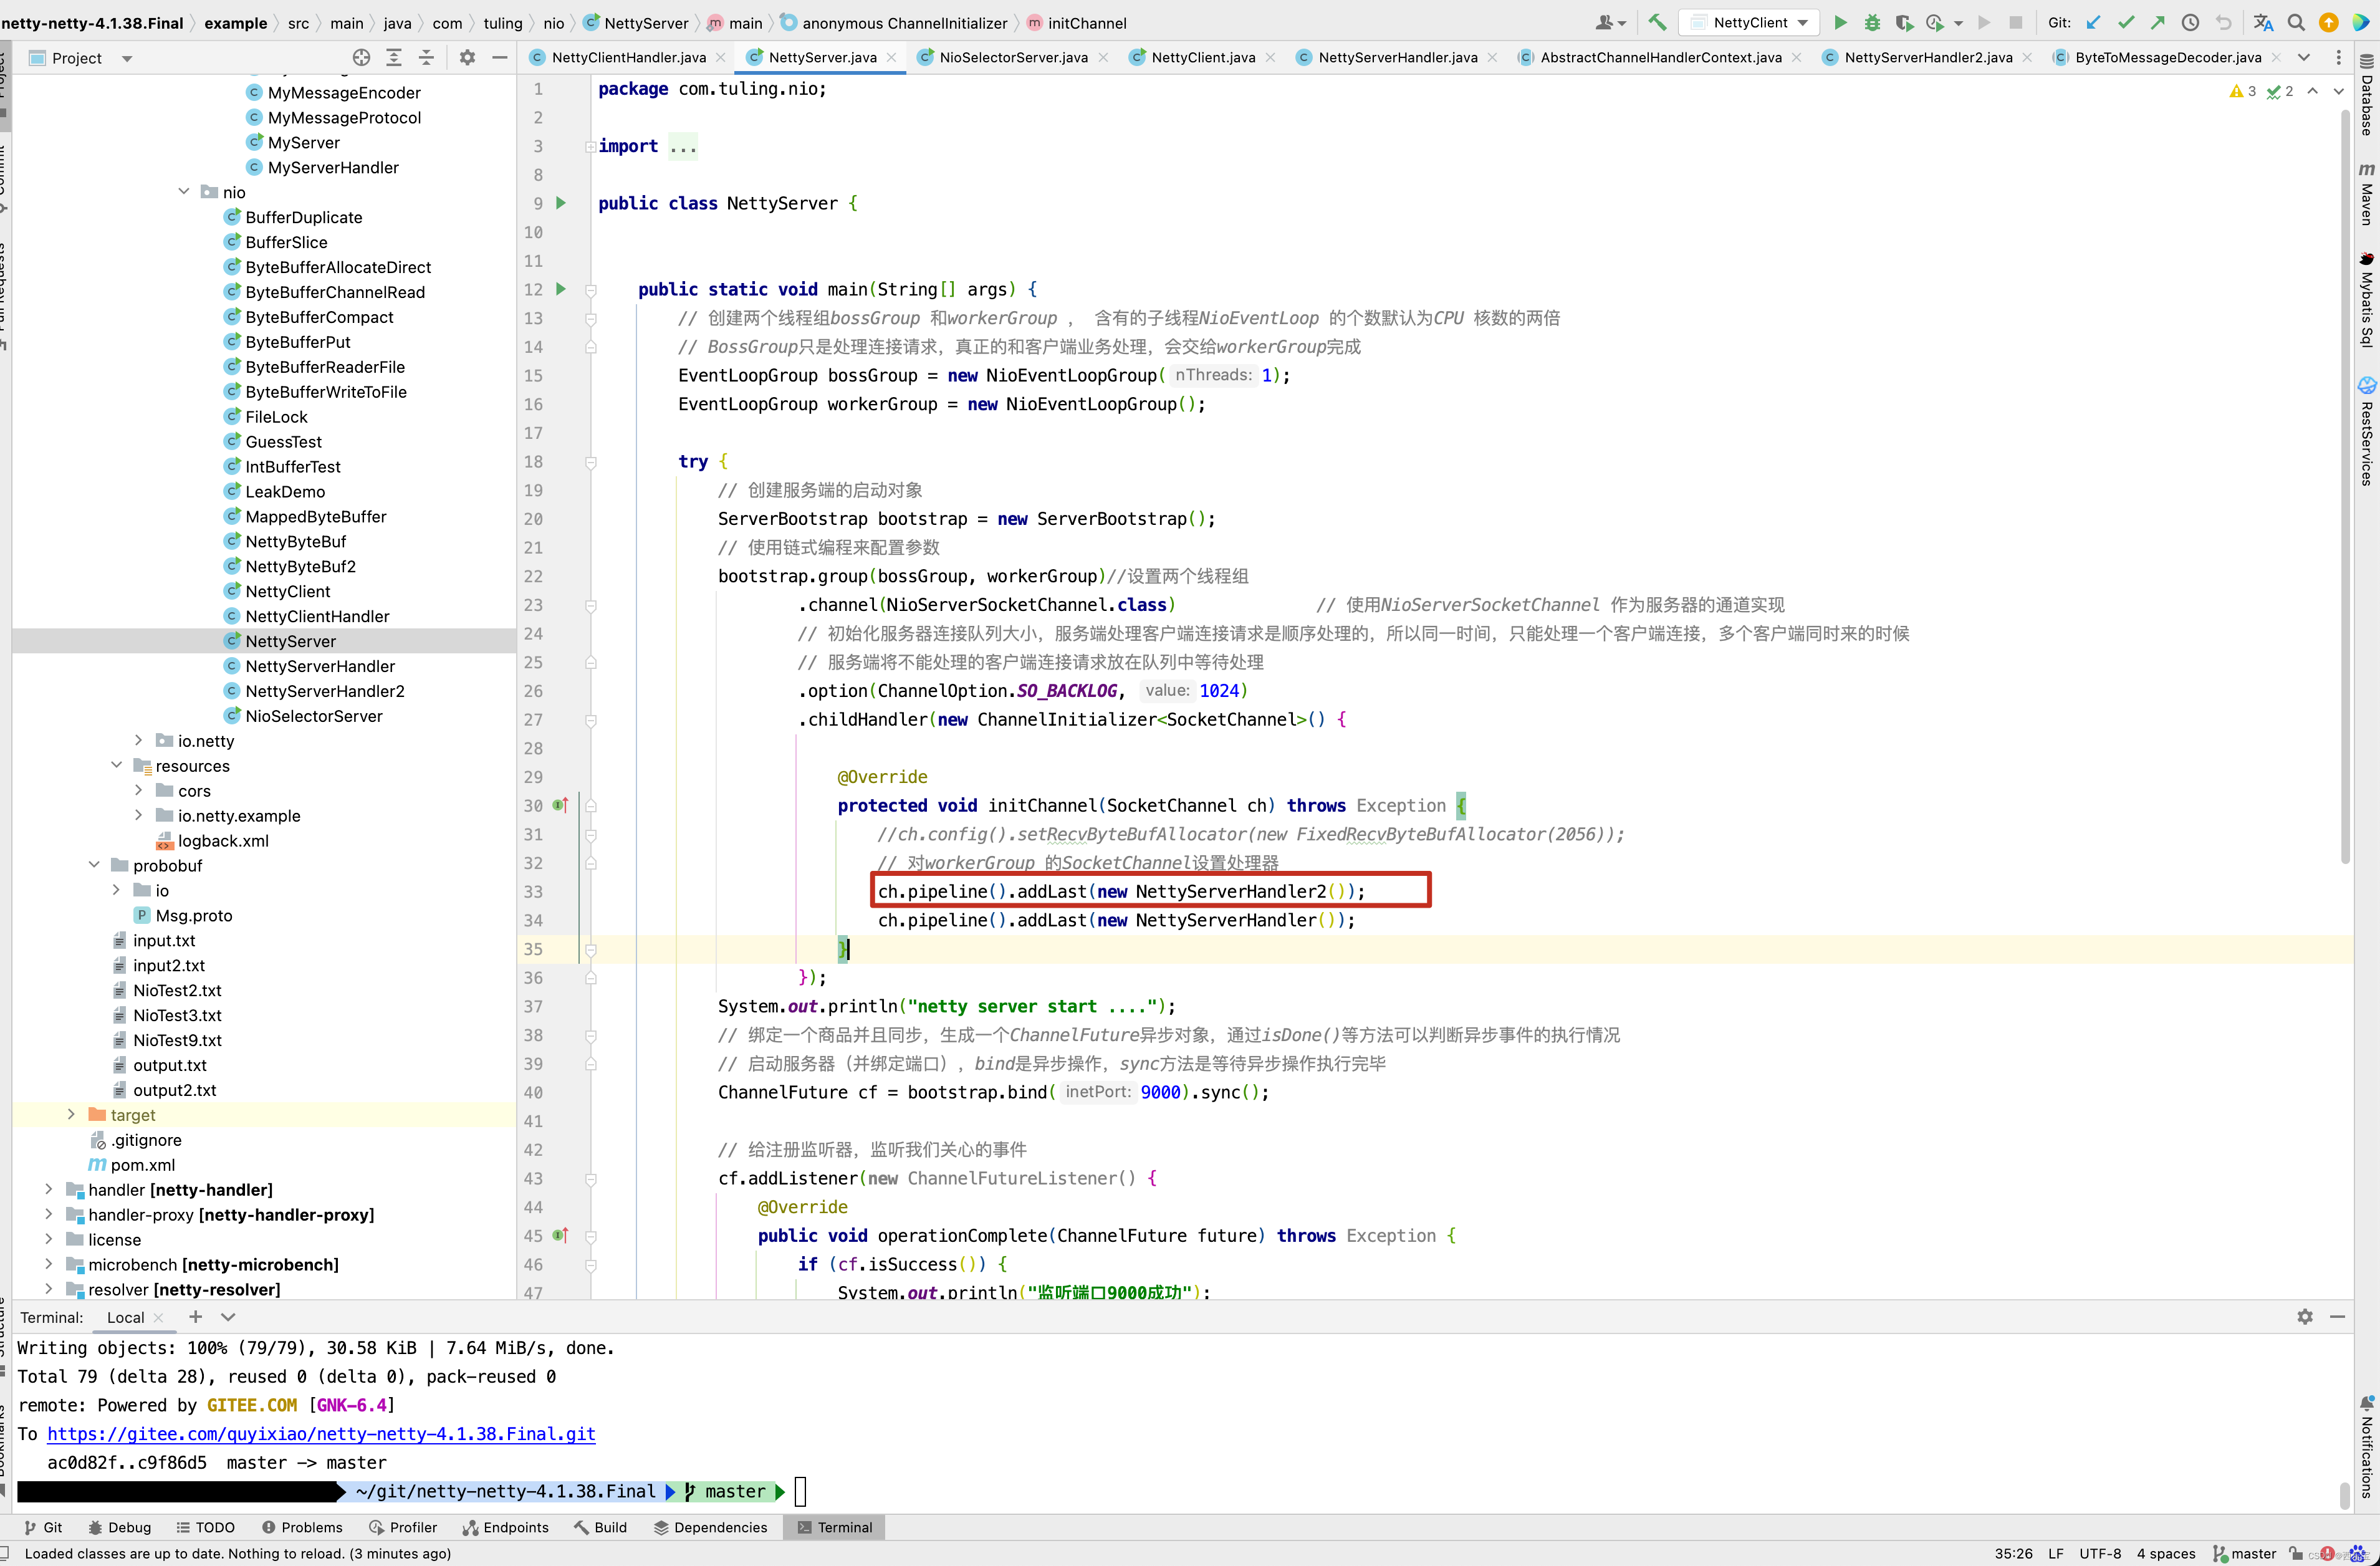Switch to NettyServerHandler2.java tab
Screen dimensions: 2380x1566
click(1927, 58)
